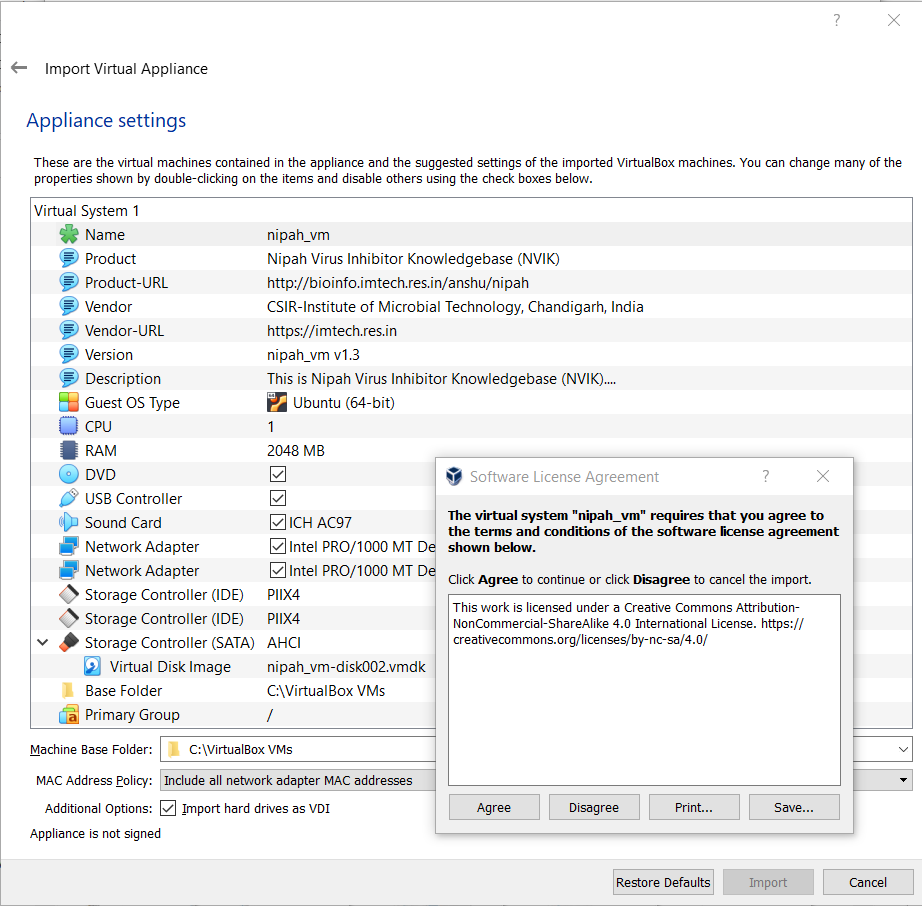The image size is (922, 906).
Task: Collapse the Storage Controller (SATA) row
Action: (x=42, y=643)
